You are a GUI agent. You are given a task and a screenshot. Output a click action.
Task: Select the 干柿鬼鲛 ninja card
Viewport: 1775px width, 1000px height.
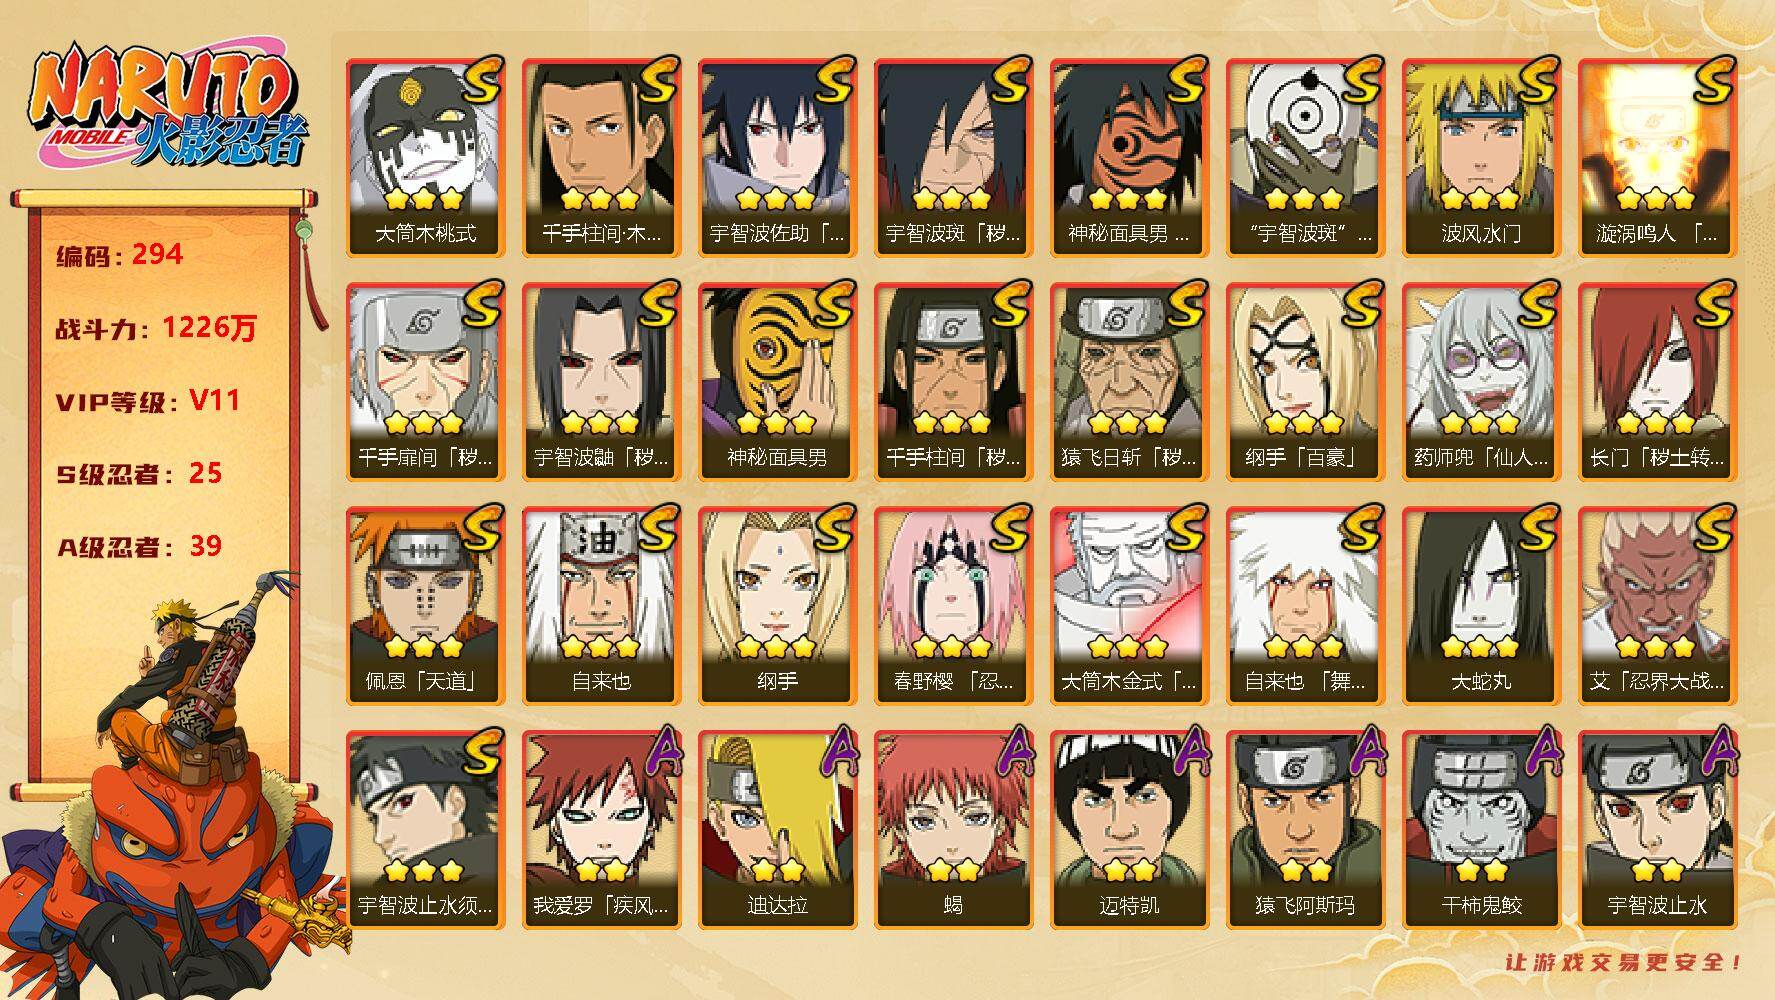(x=1481, y=830)
